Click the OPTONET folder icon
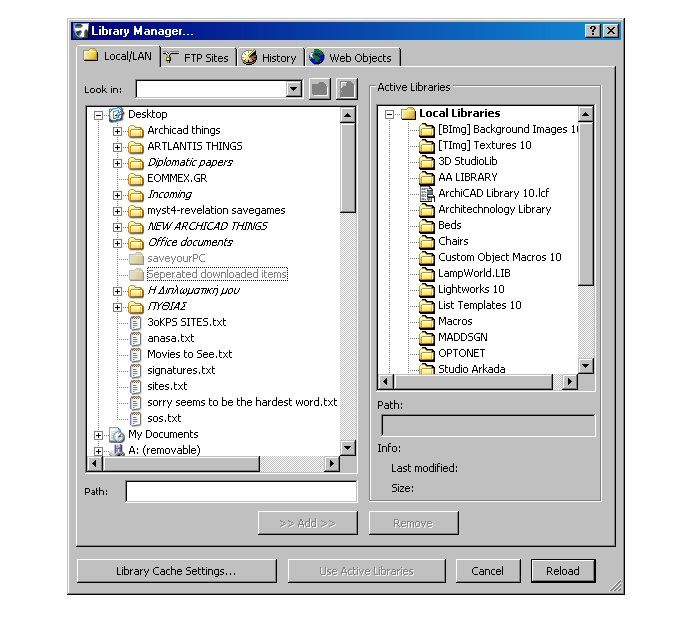Image resolution: width=682 pixels, height=629 pixels. (427, 354)
